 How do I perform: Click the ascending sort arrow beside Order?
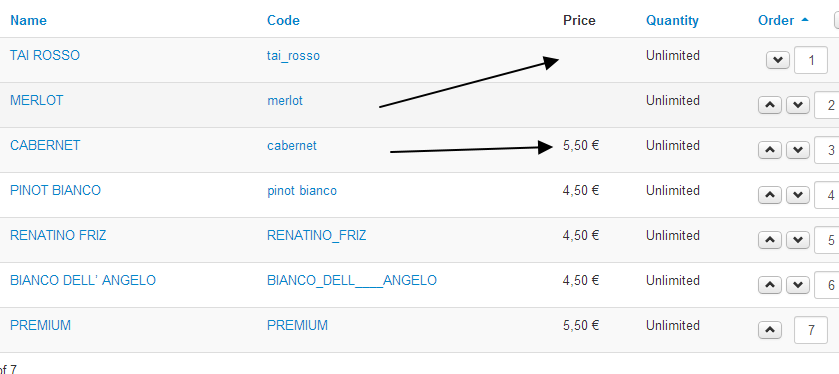(805, 20)
